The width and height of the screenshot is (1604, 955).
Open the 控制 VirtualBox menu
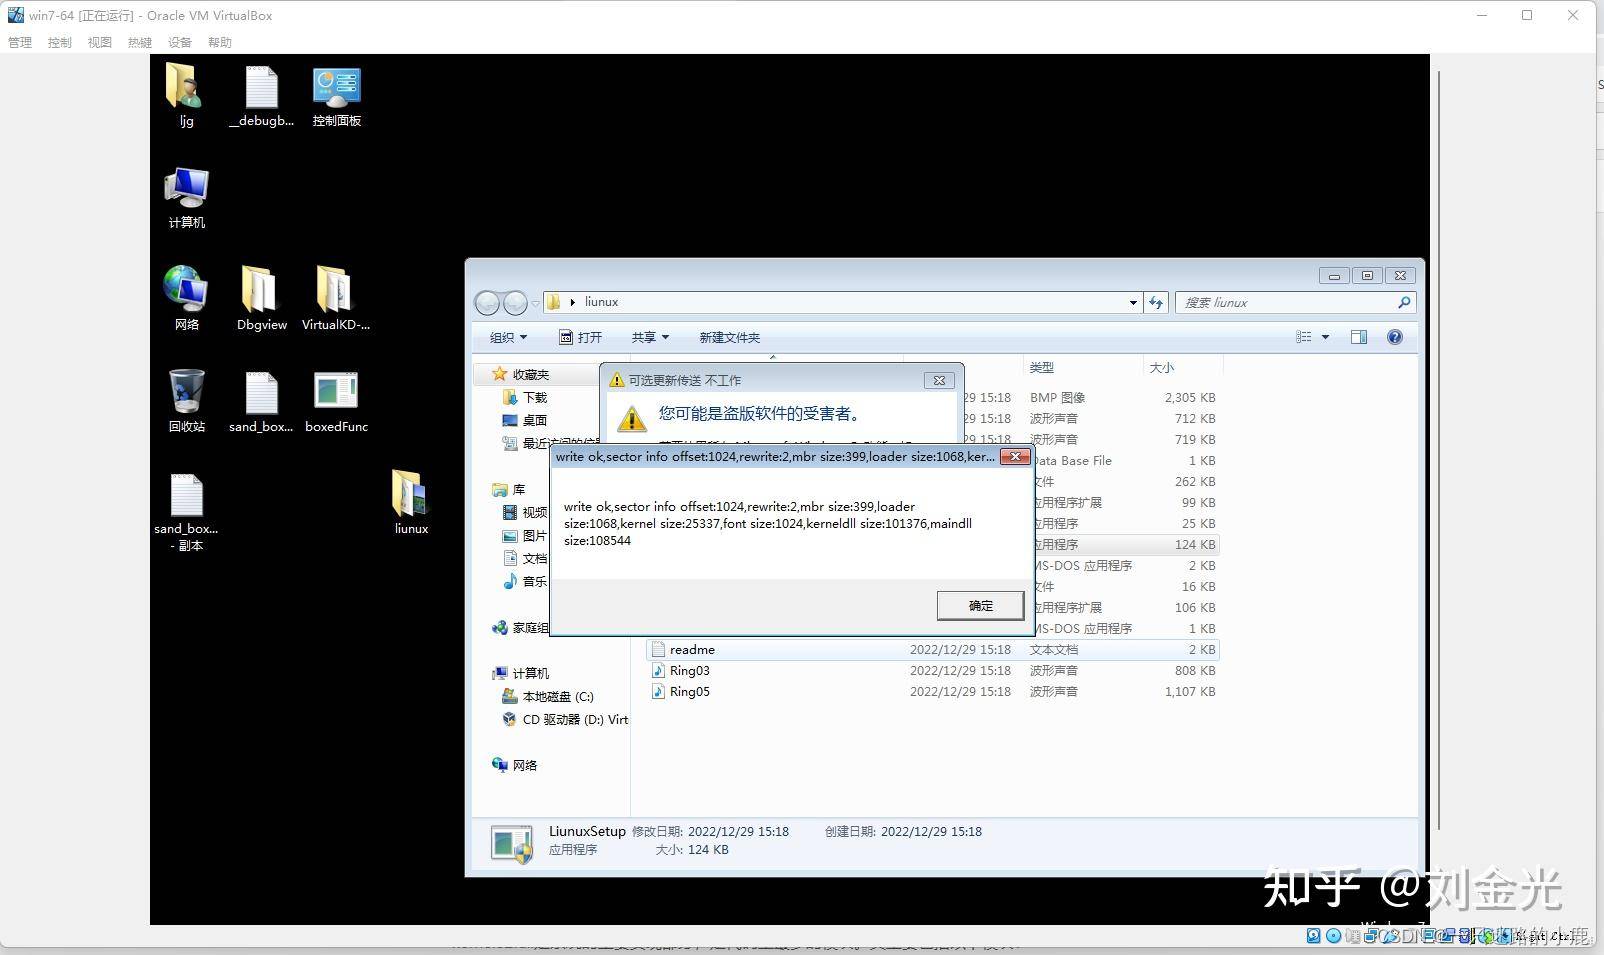(60, 42)
